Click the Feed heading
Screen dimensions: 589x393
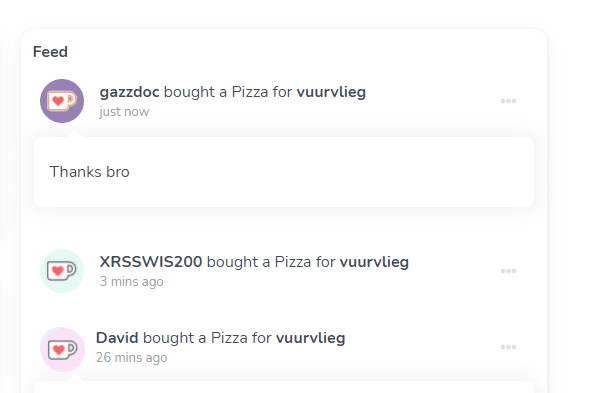tap(50, 52)
